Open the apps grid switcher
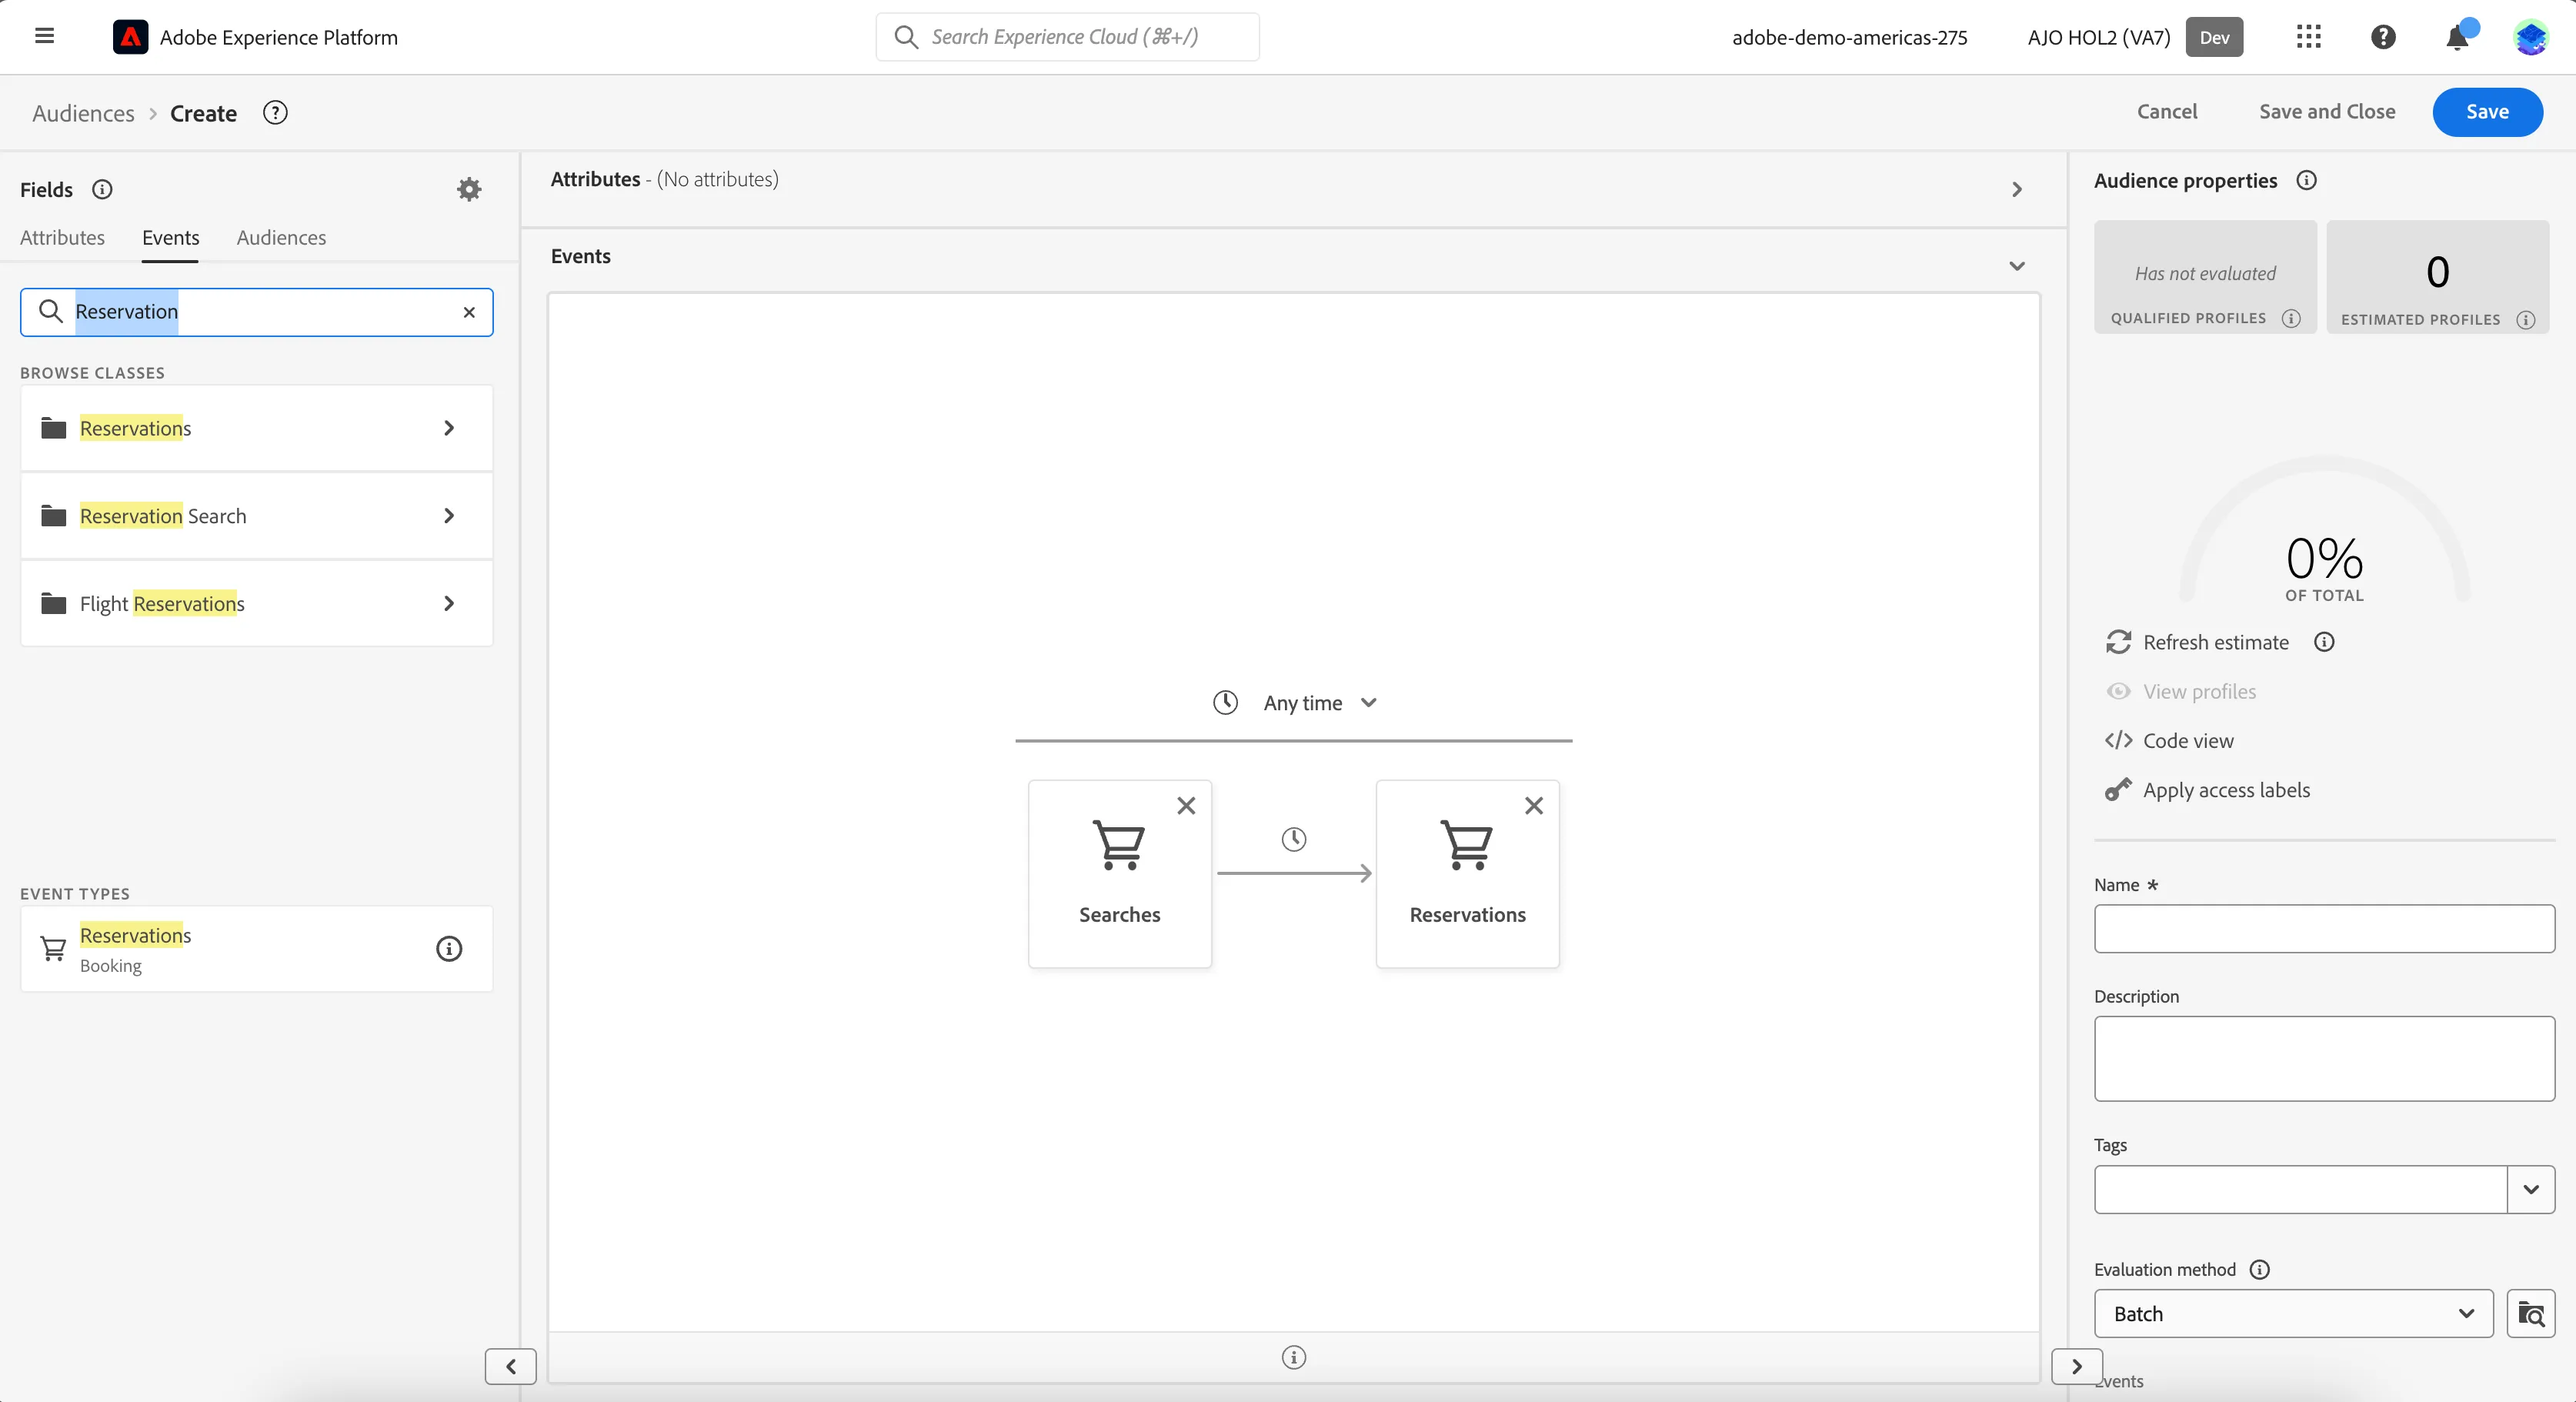2576x1402 pixels. pos(2308,37)
